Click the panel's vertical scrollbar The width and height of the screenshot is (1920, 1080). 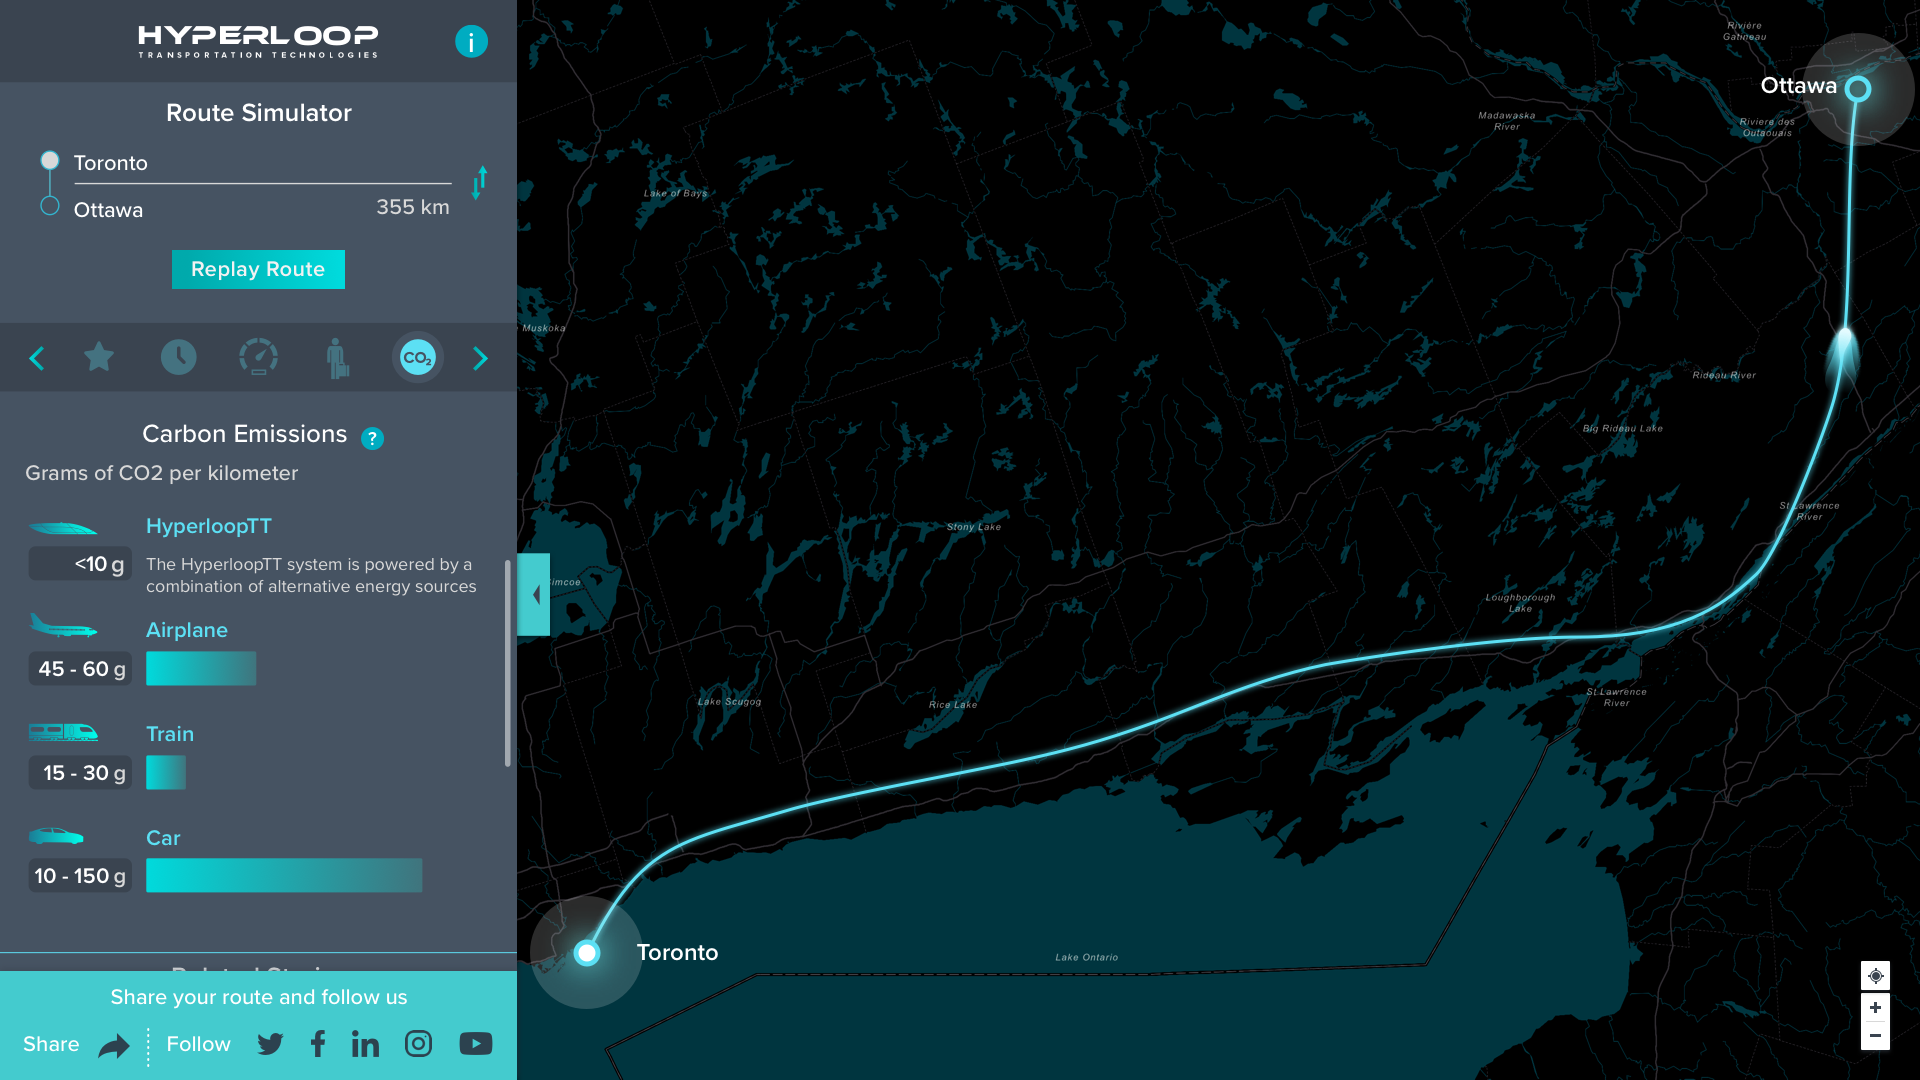(508, 662)
